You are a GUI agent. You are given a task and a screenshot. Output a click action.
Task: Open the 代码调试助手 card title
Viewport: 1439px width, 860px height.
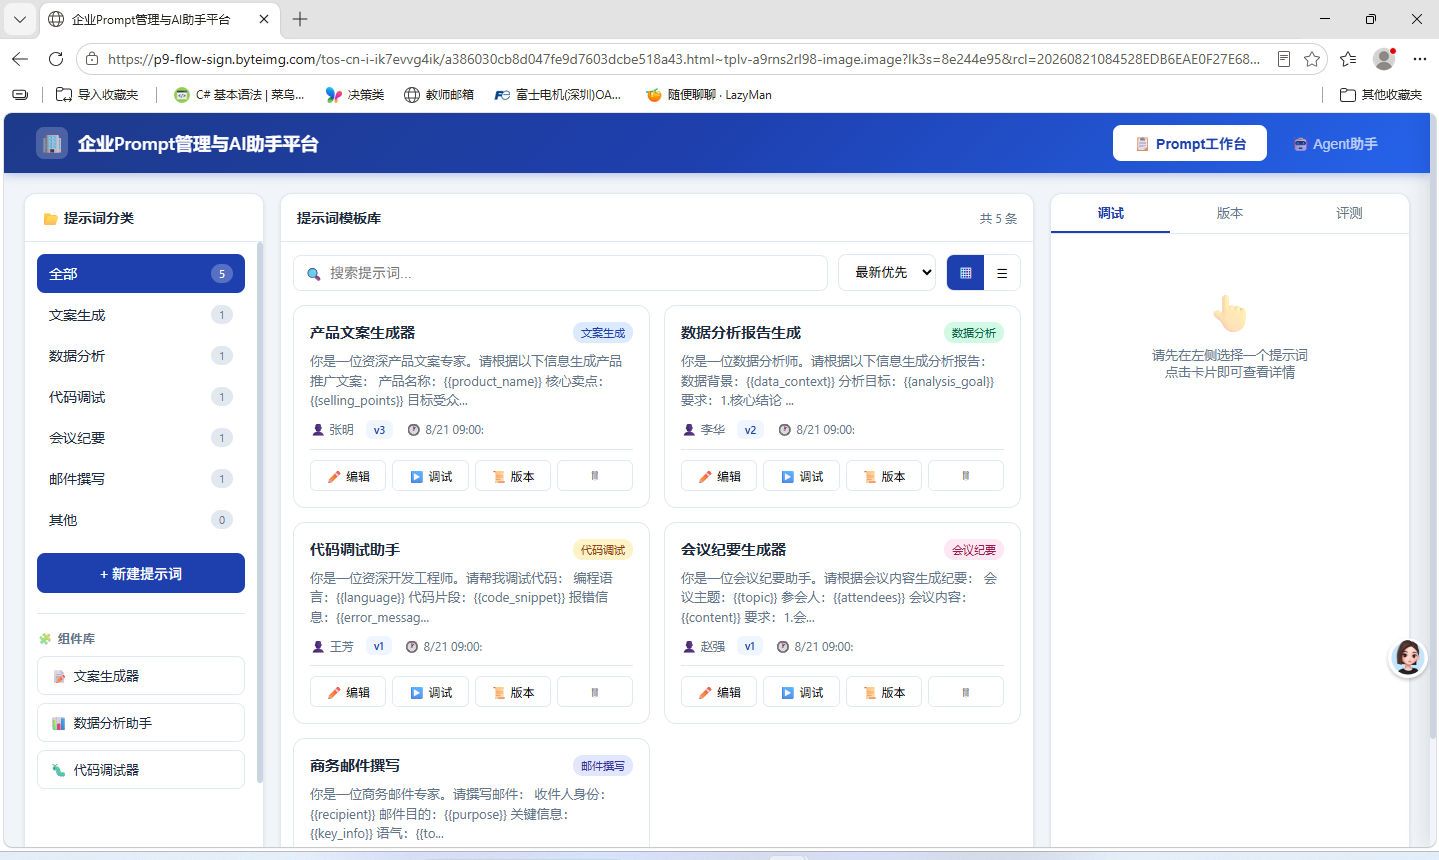tap(355, 550)
